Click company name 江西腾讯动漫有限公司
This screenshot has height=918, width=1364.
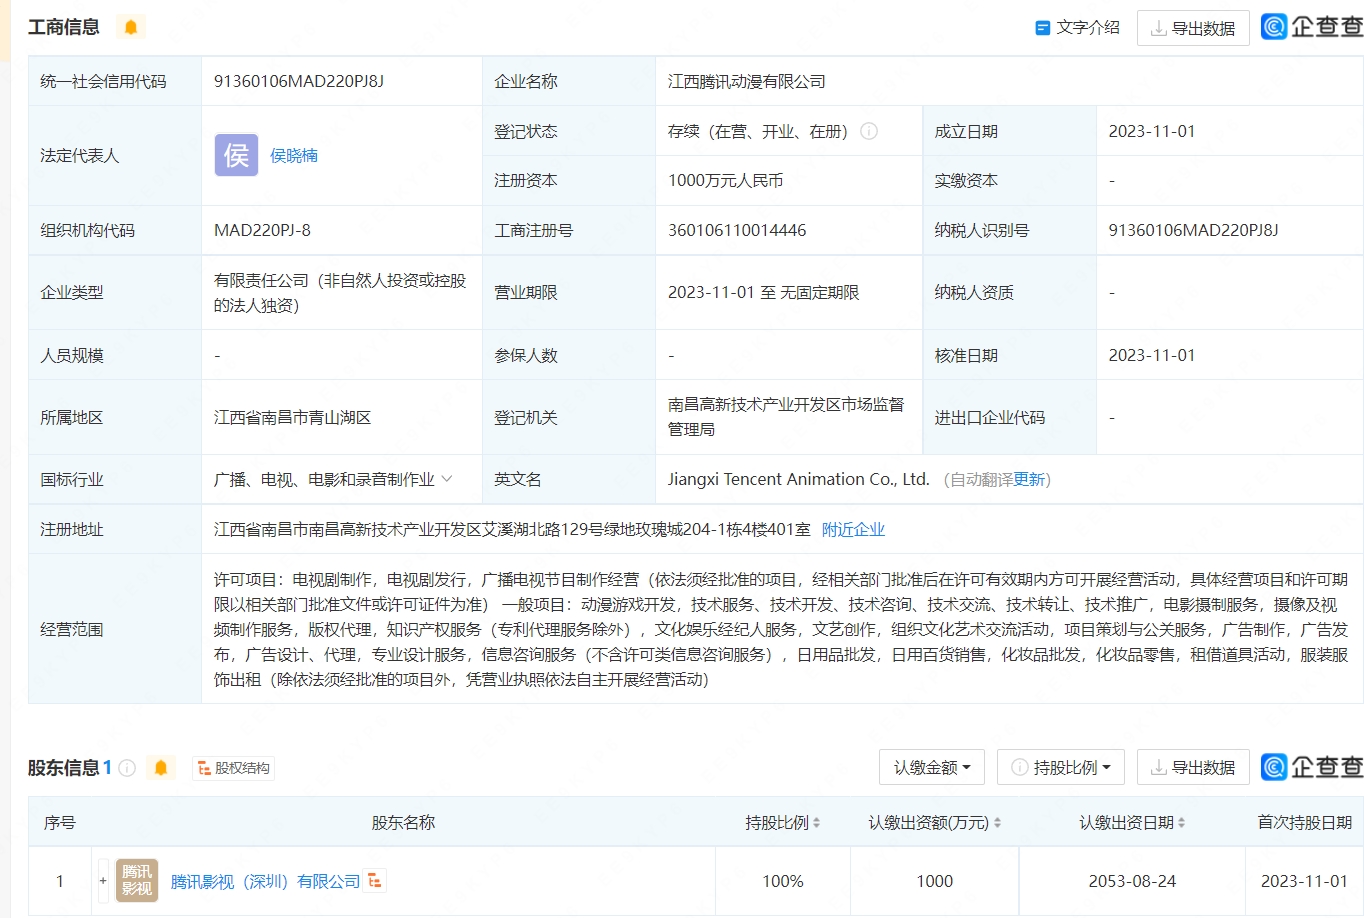[747, 82]
